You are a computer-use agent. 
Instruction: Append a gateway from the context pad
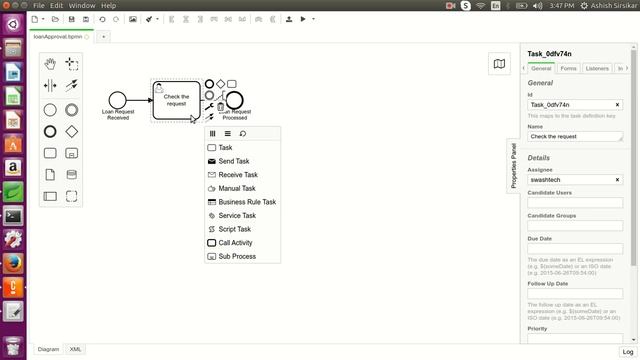(220, 84)
